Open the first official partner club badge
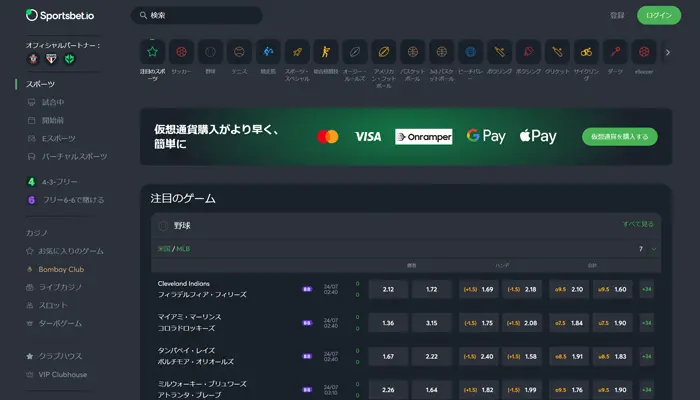 point(33,59)
